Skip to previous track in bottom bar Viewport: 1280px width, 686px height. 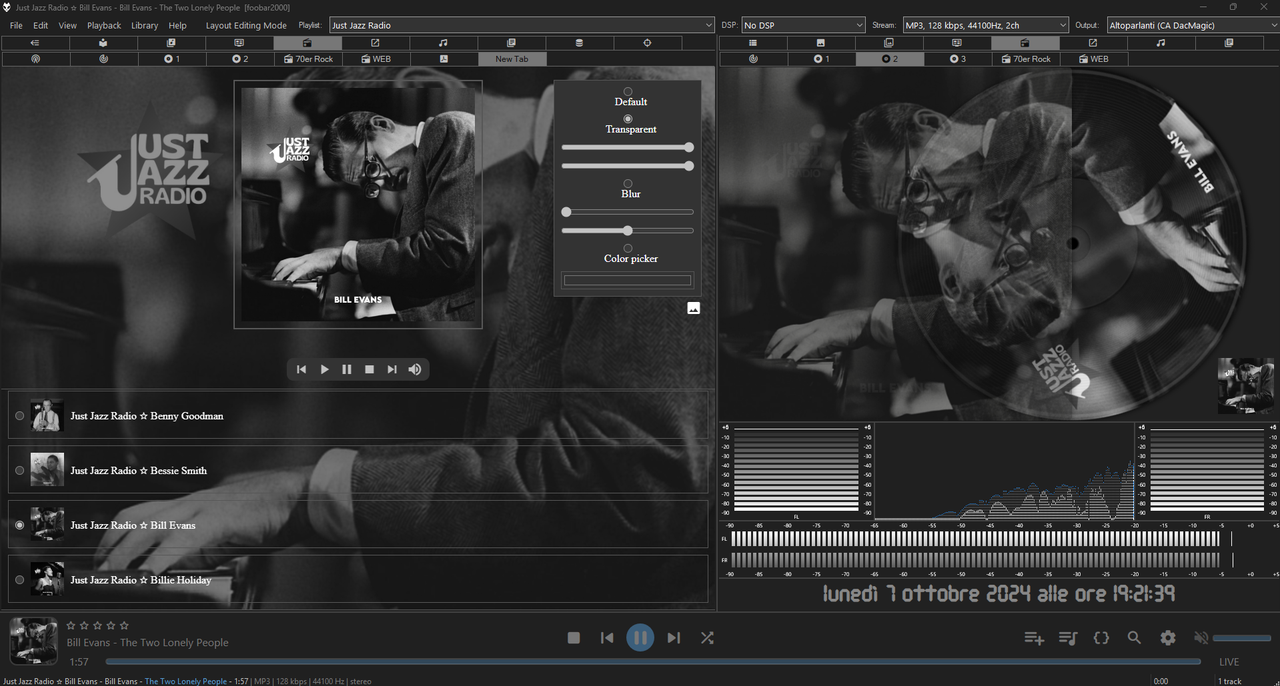click(x=607, y=638)
